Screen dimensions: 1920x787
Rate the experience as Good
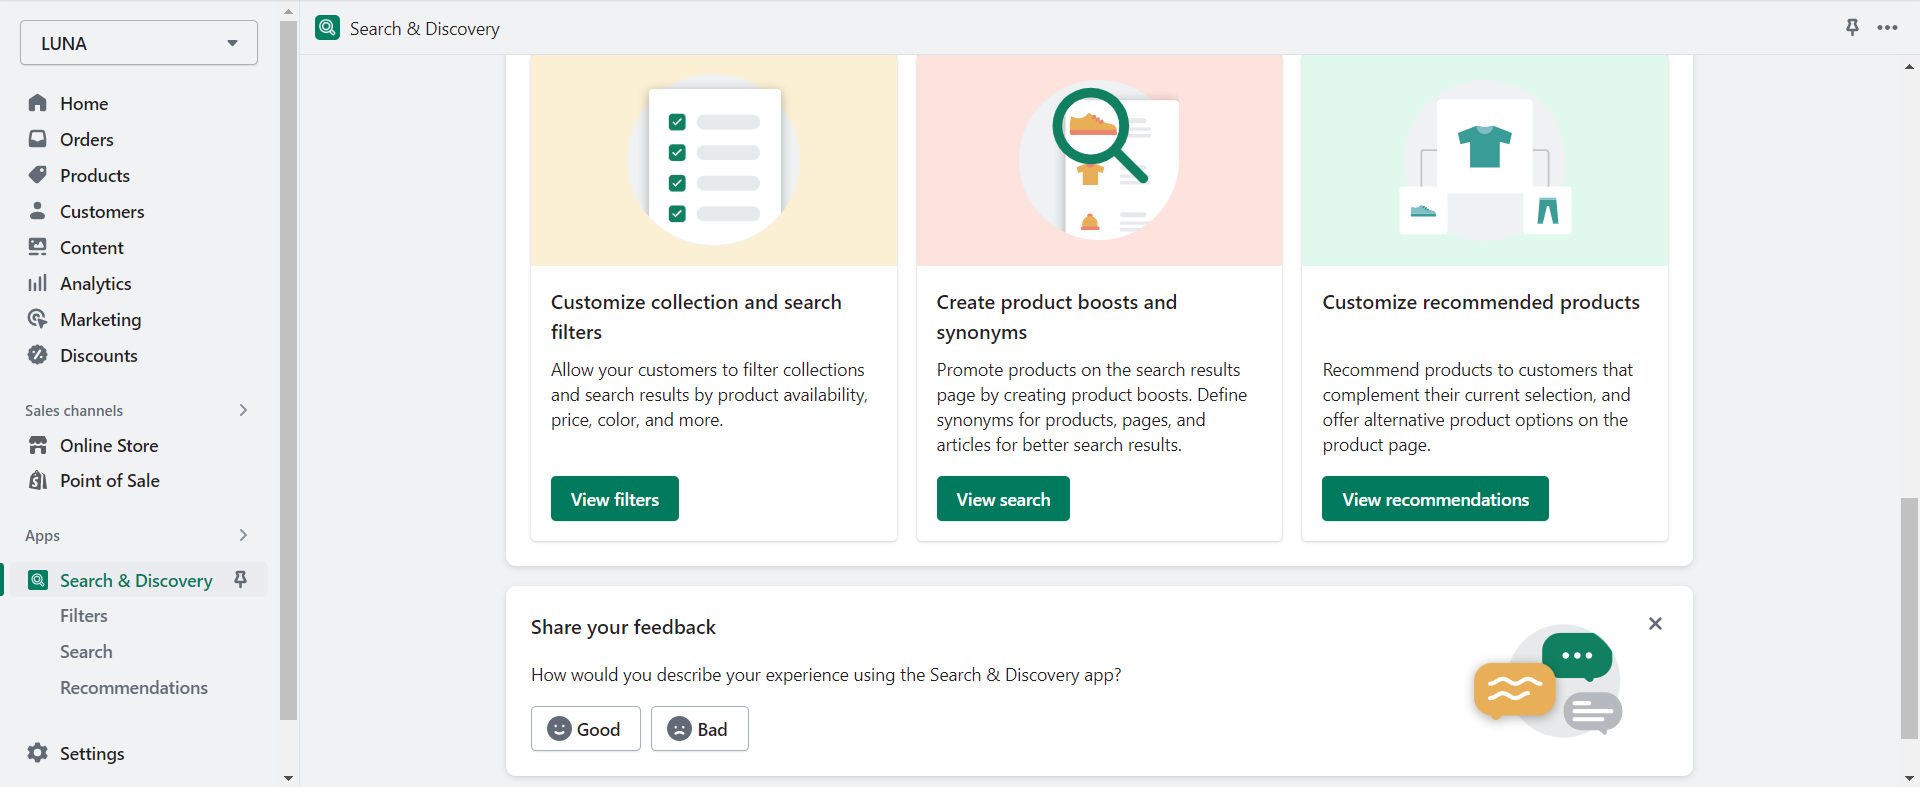point(585,729)
